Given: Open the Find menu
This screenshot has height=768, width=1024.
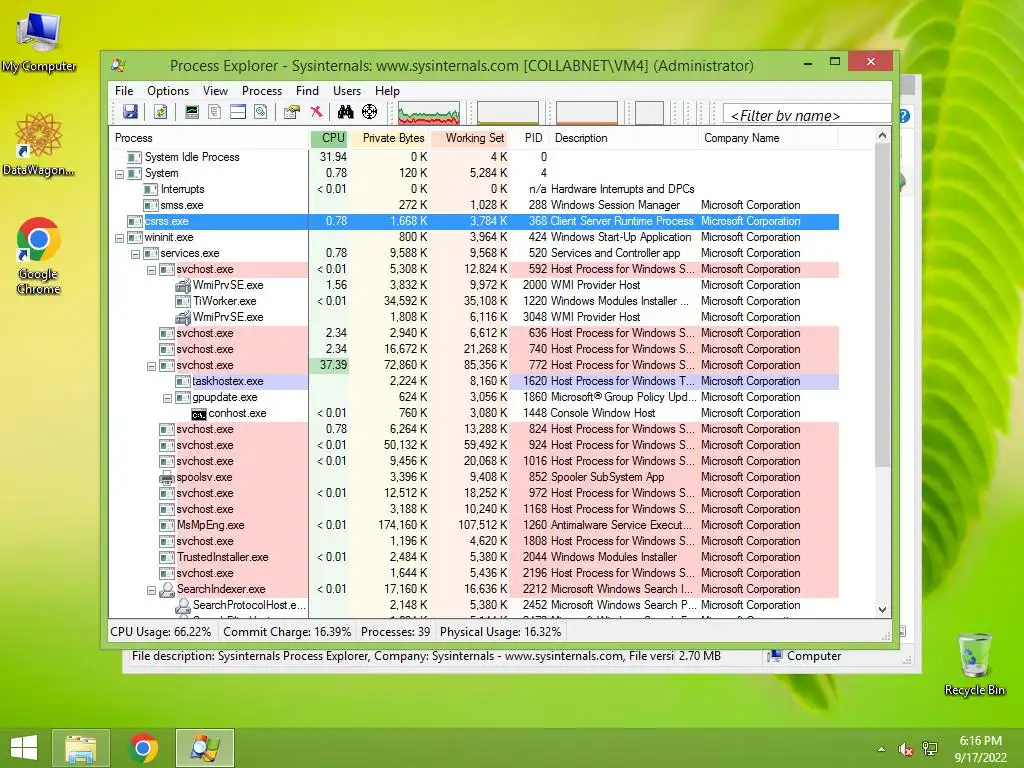Looking at the screenshot, I should pos(307,91).
